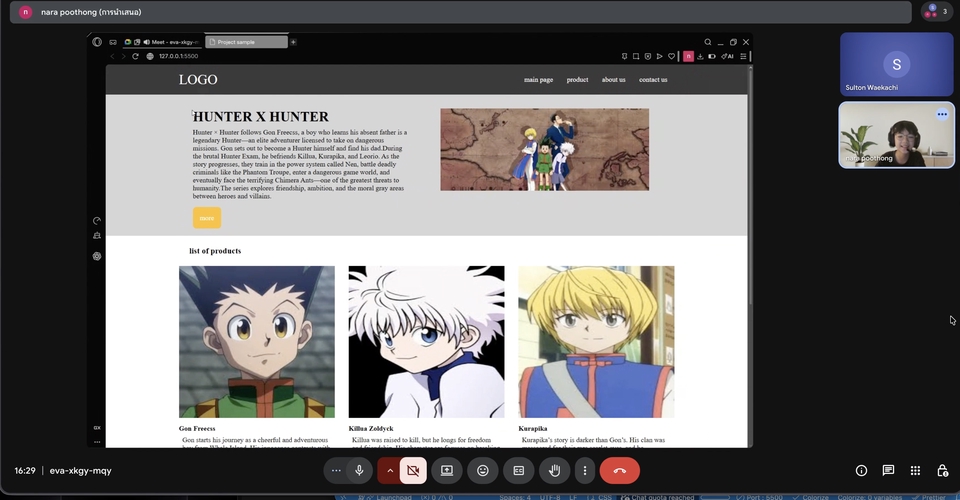Click the ad blocker shield icon
The height and width of the screenshot is (500, 960).
click(648, 56)
